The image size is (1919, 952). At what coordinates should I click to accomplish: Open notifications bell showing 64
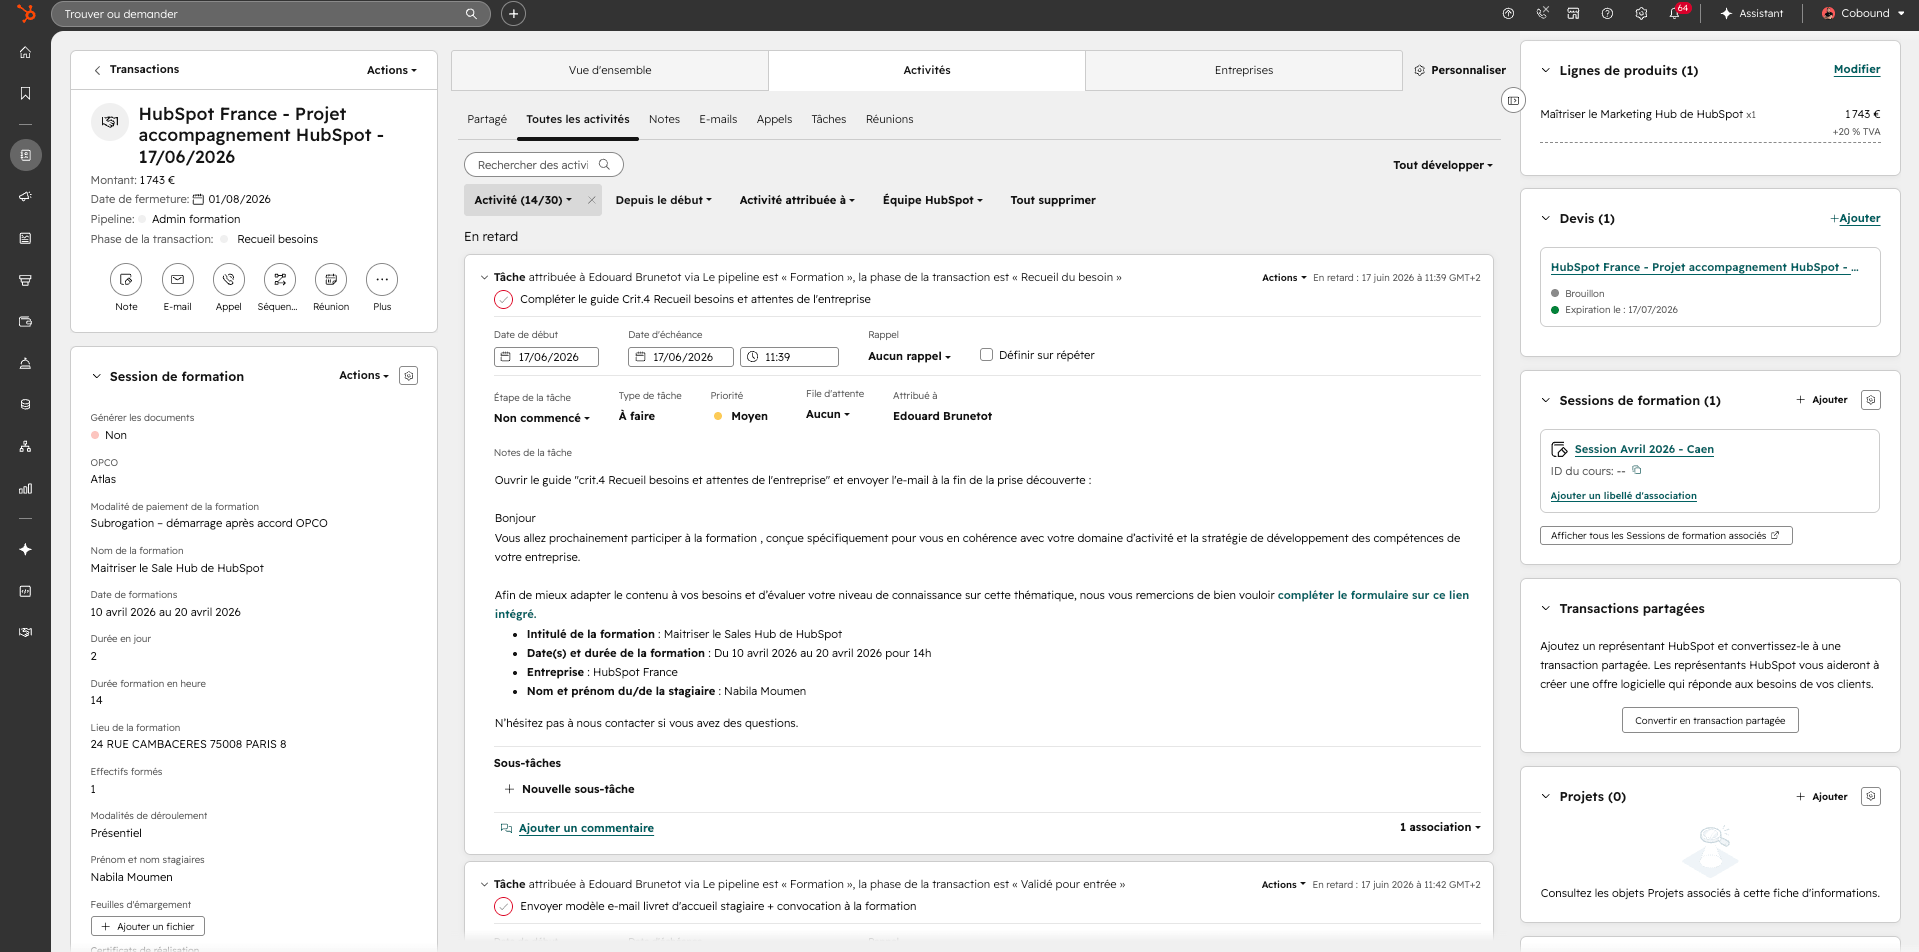pos(1675,14)
